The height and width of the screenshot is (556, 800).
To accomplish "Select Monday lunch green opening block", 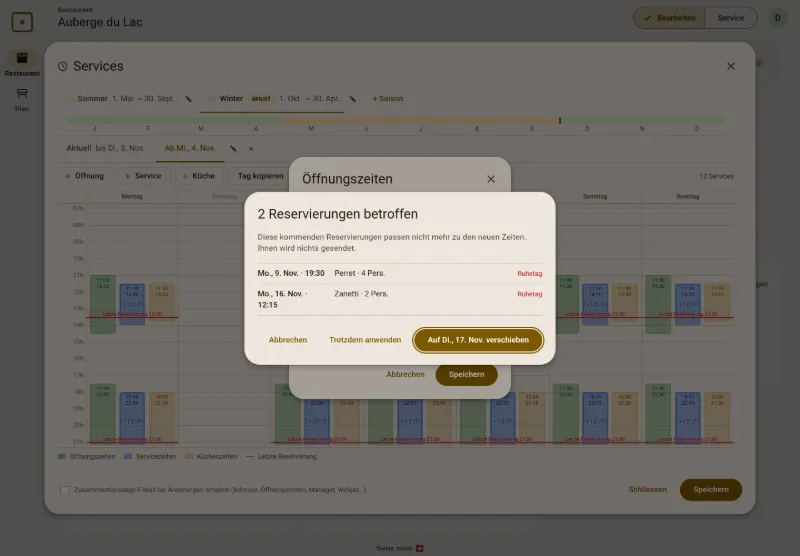I will pos(103,305).
